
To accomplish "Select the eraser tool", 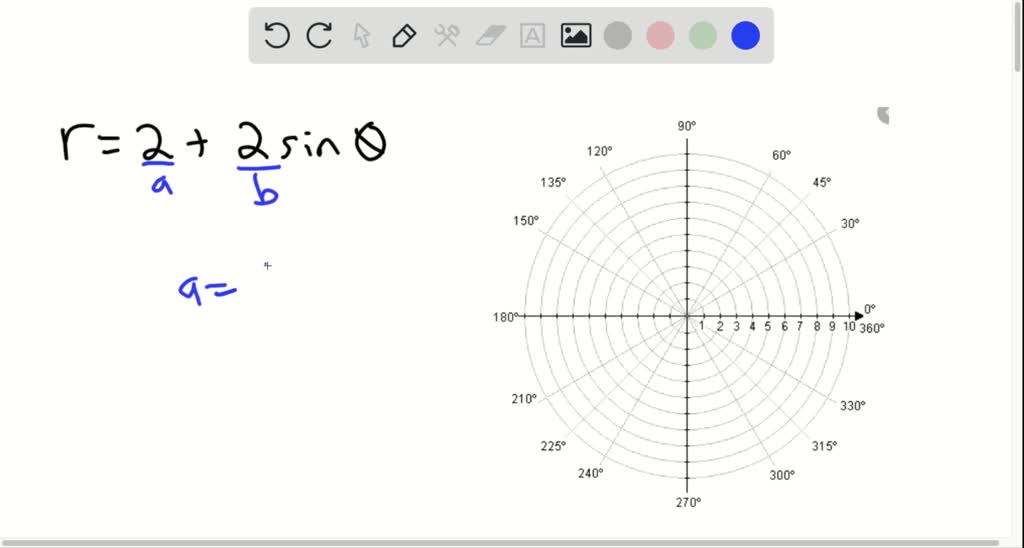I will [490, 35].
